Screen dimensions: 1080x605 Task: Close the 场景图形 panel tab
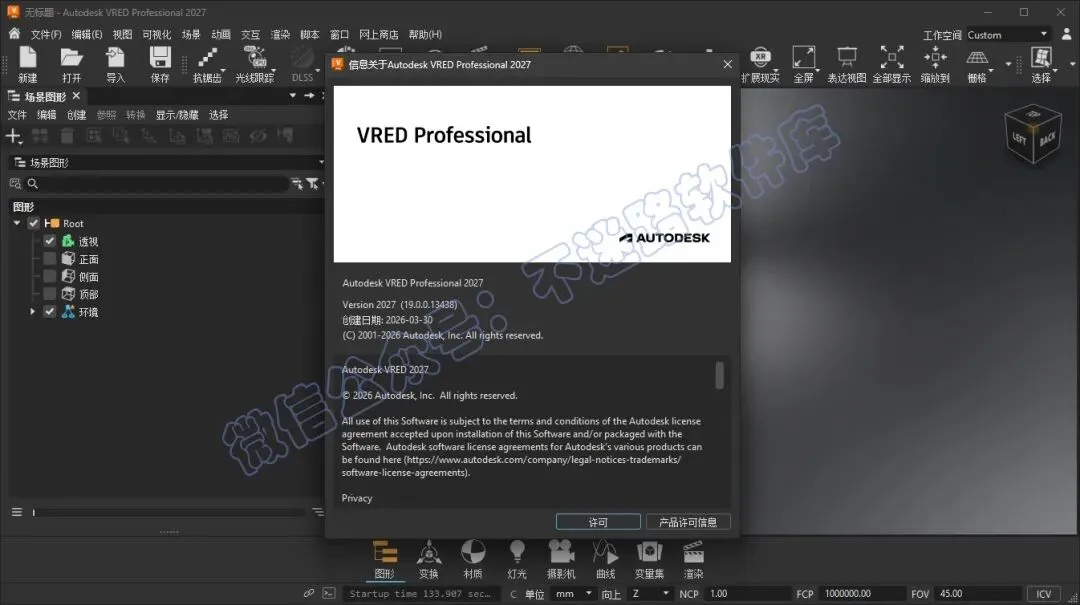(76, 96)
